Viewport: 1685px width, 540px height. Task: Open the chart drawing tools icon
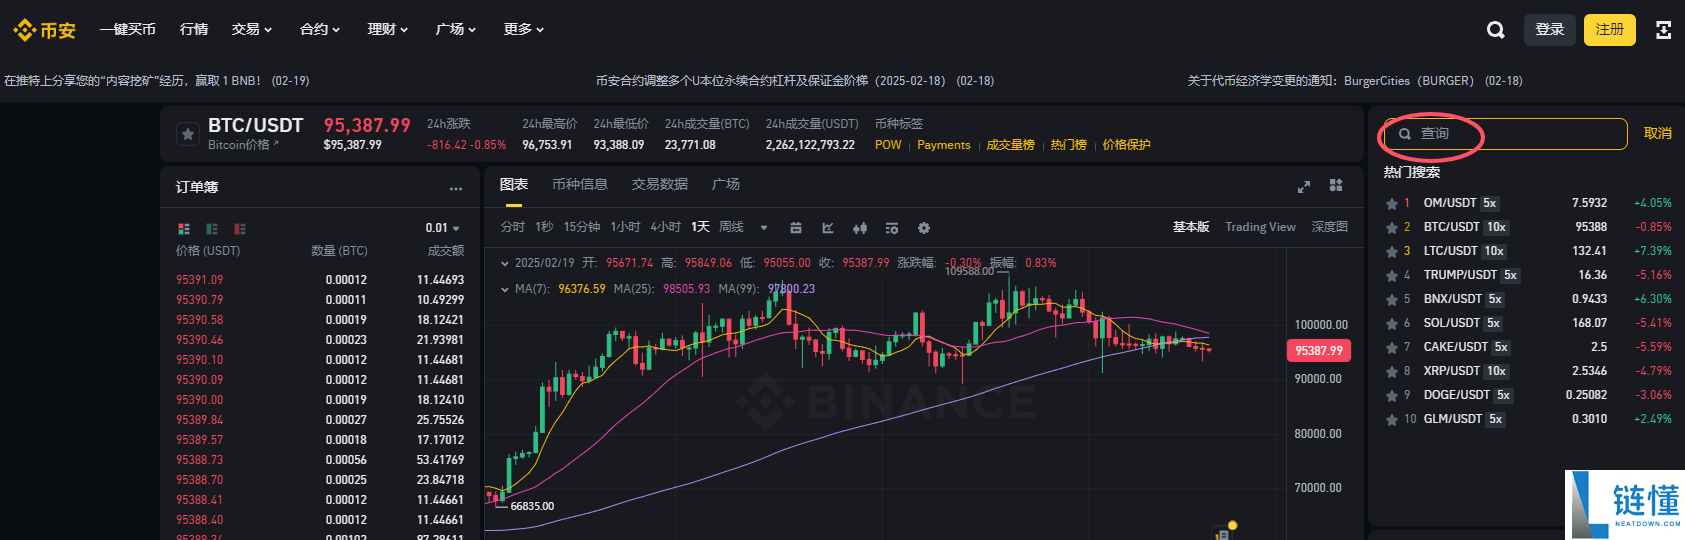click(828, 228)
